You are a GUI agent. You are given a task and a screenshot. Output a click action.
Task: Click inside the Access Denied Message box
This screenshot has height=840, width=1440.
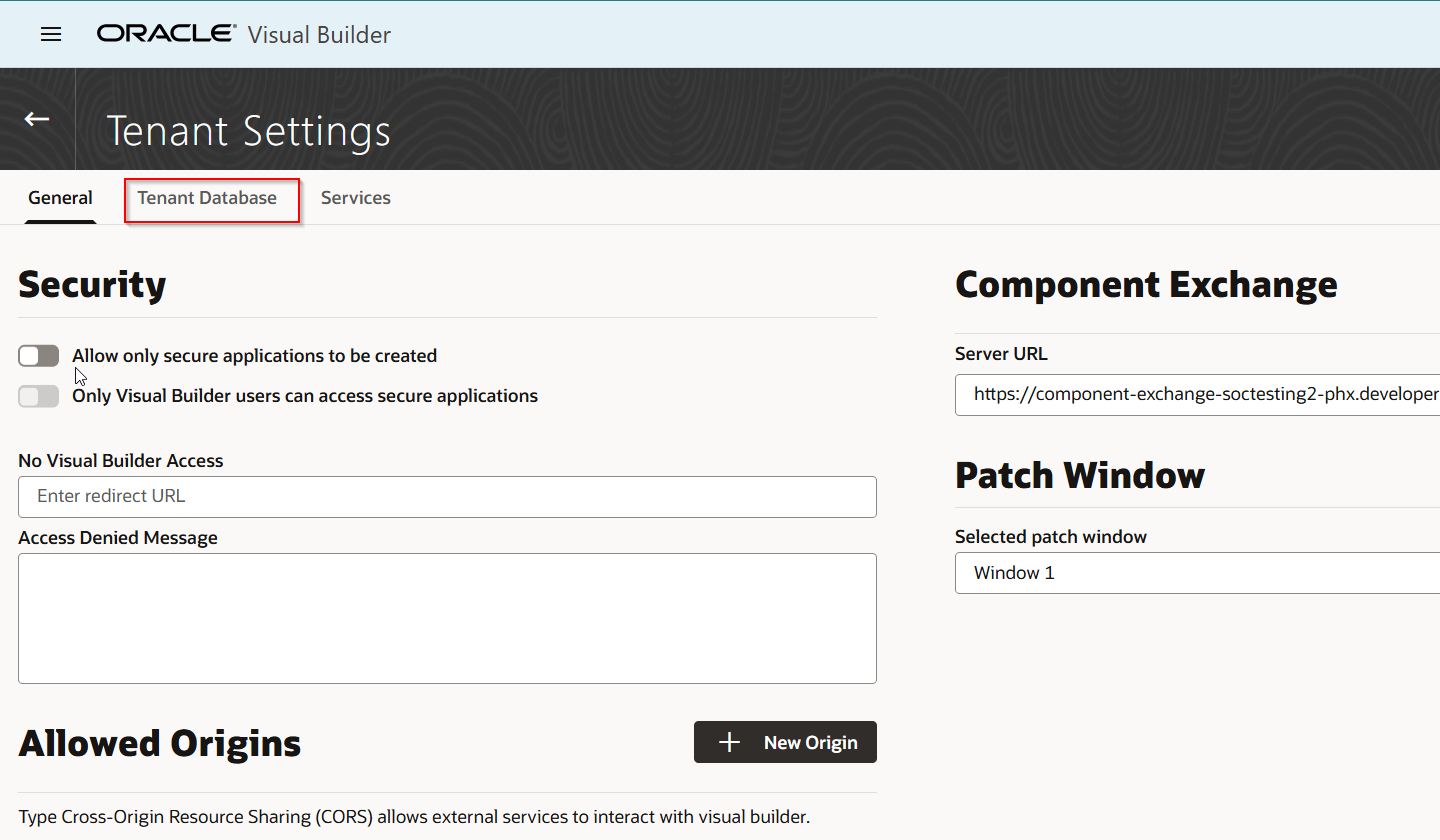point(447,618)
